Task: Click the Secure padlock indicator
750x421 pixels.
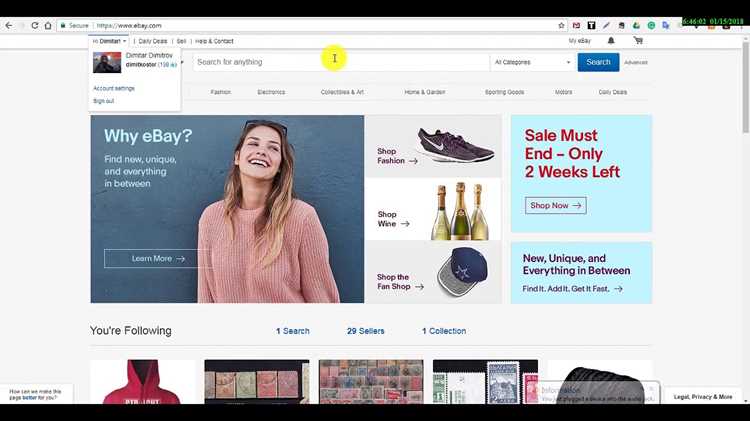Action: click(75, 25)
